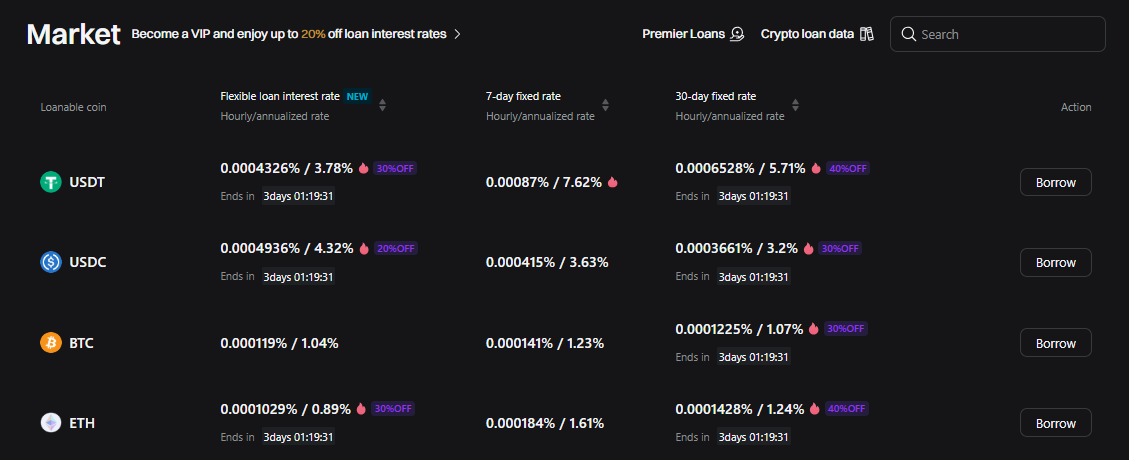
Task: Sort by 30-day fixed rate arrows
Action: pos(795,105)
